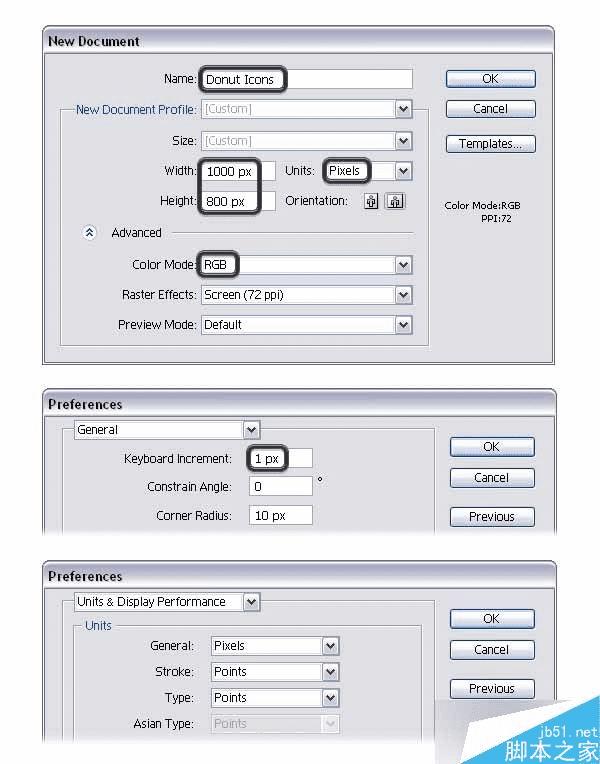Viewport: 600px width, 764px height.
Task: Click OK in New Document dialog
Action: click(x=491, y=79)
